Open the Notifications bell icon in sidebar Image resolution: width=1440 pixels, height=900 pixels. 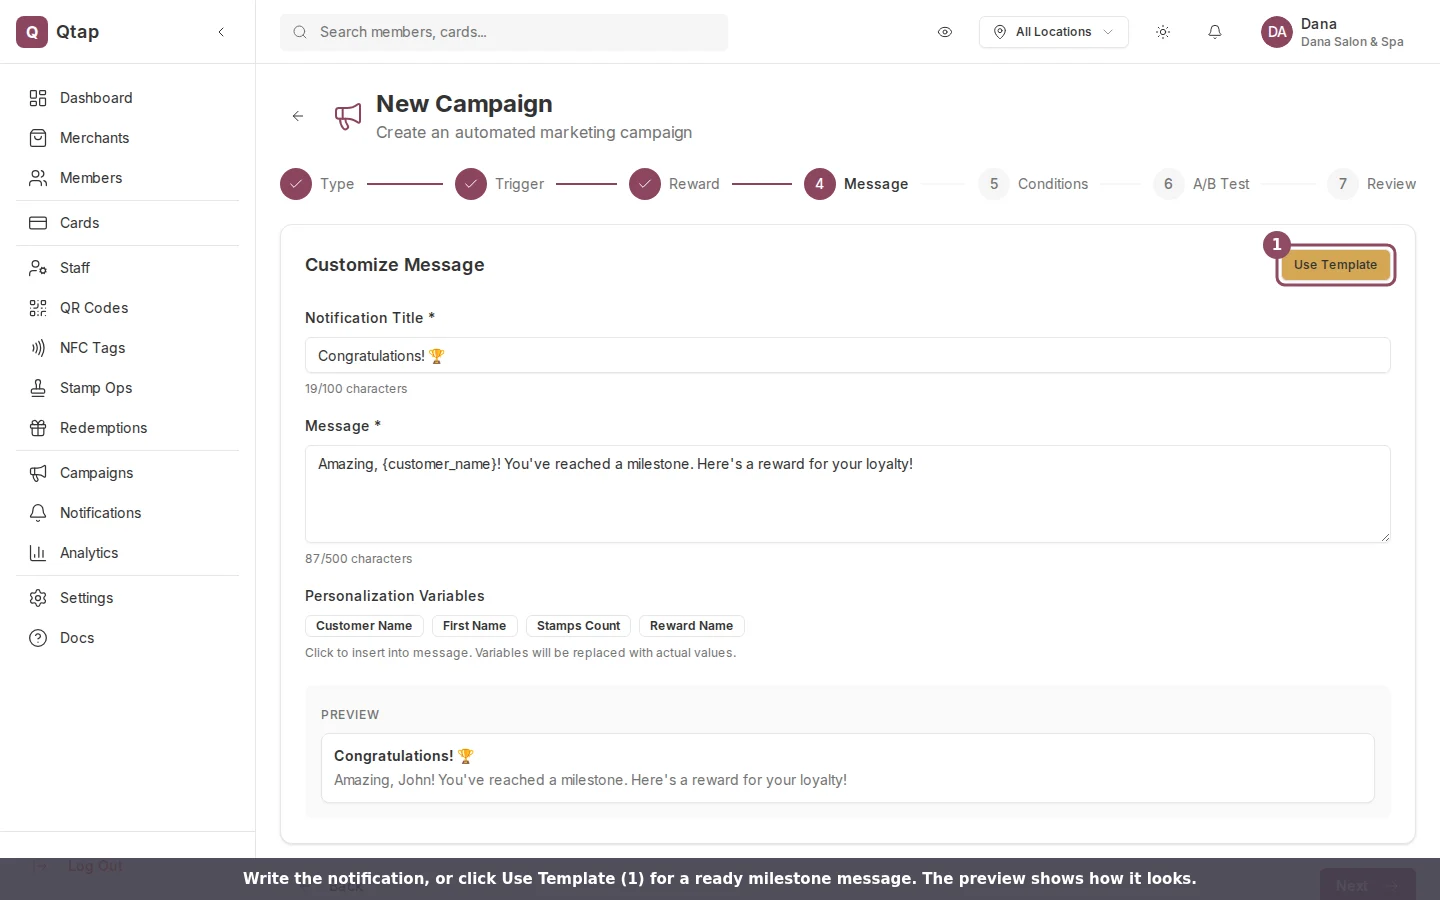point(38,513)
